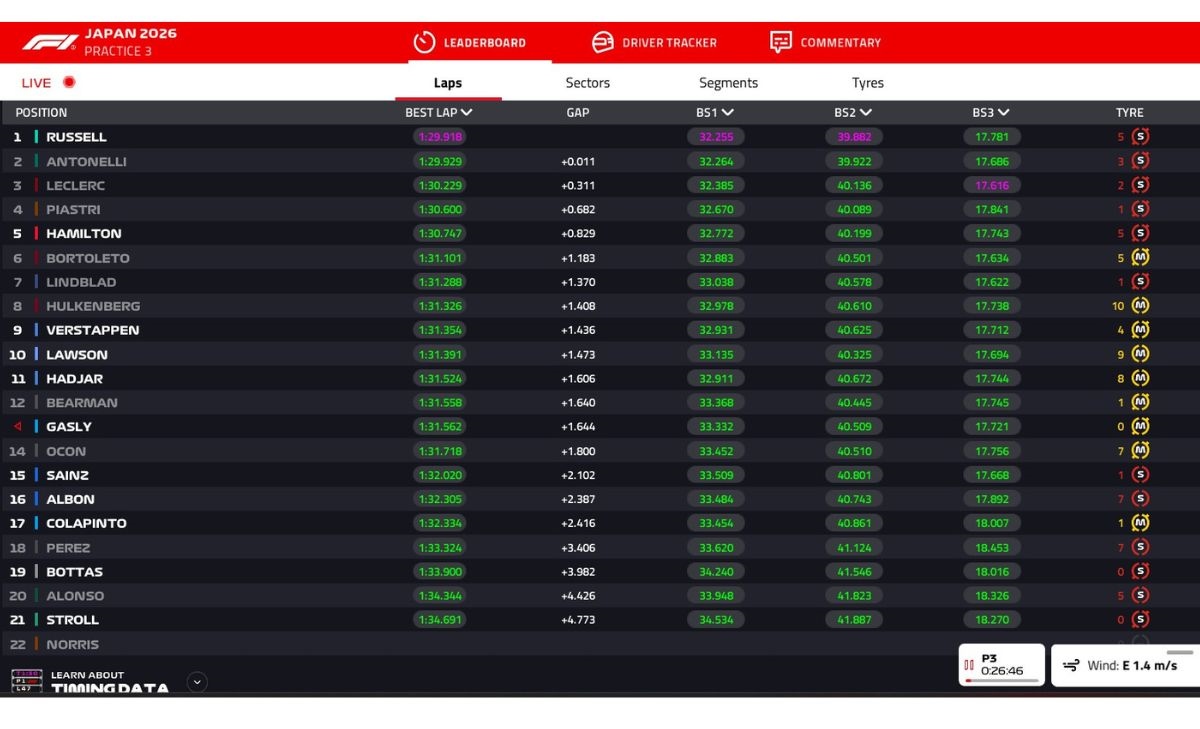
Task: Switch to the Sectors tab
Action: point(587,82)
